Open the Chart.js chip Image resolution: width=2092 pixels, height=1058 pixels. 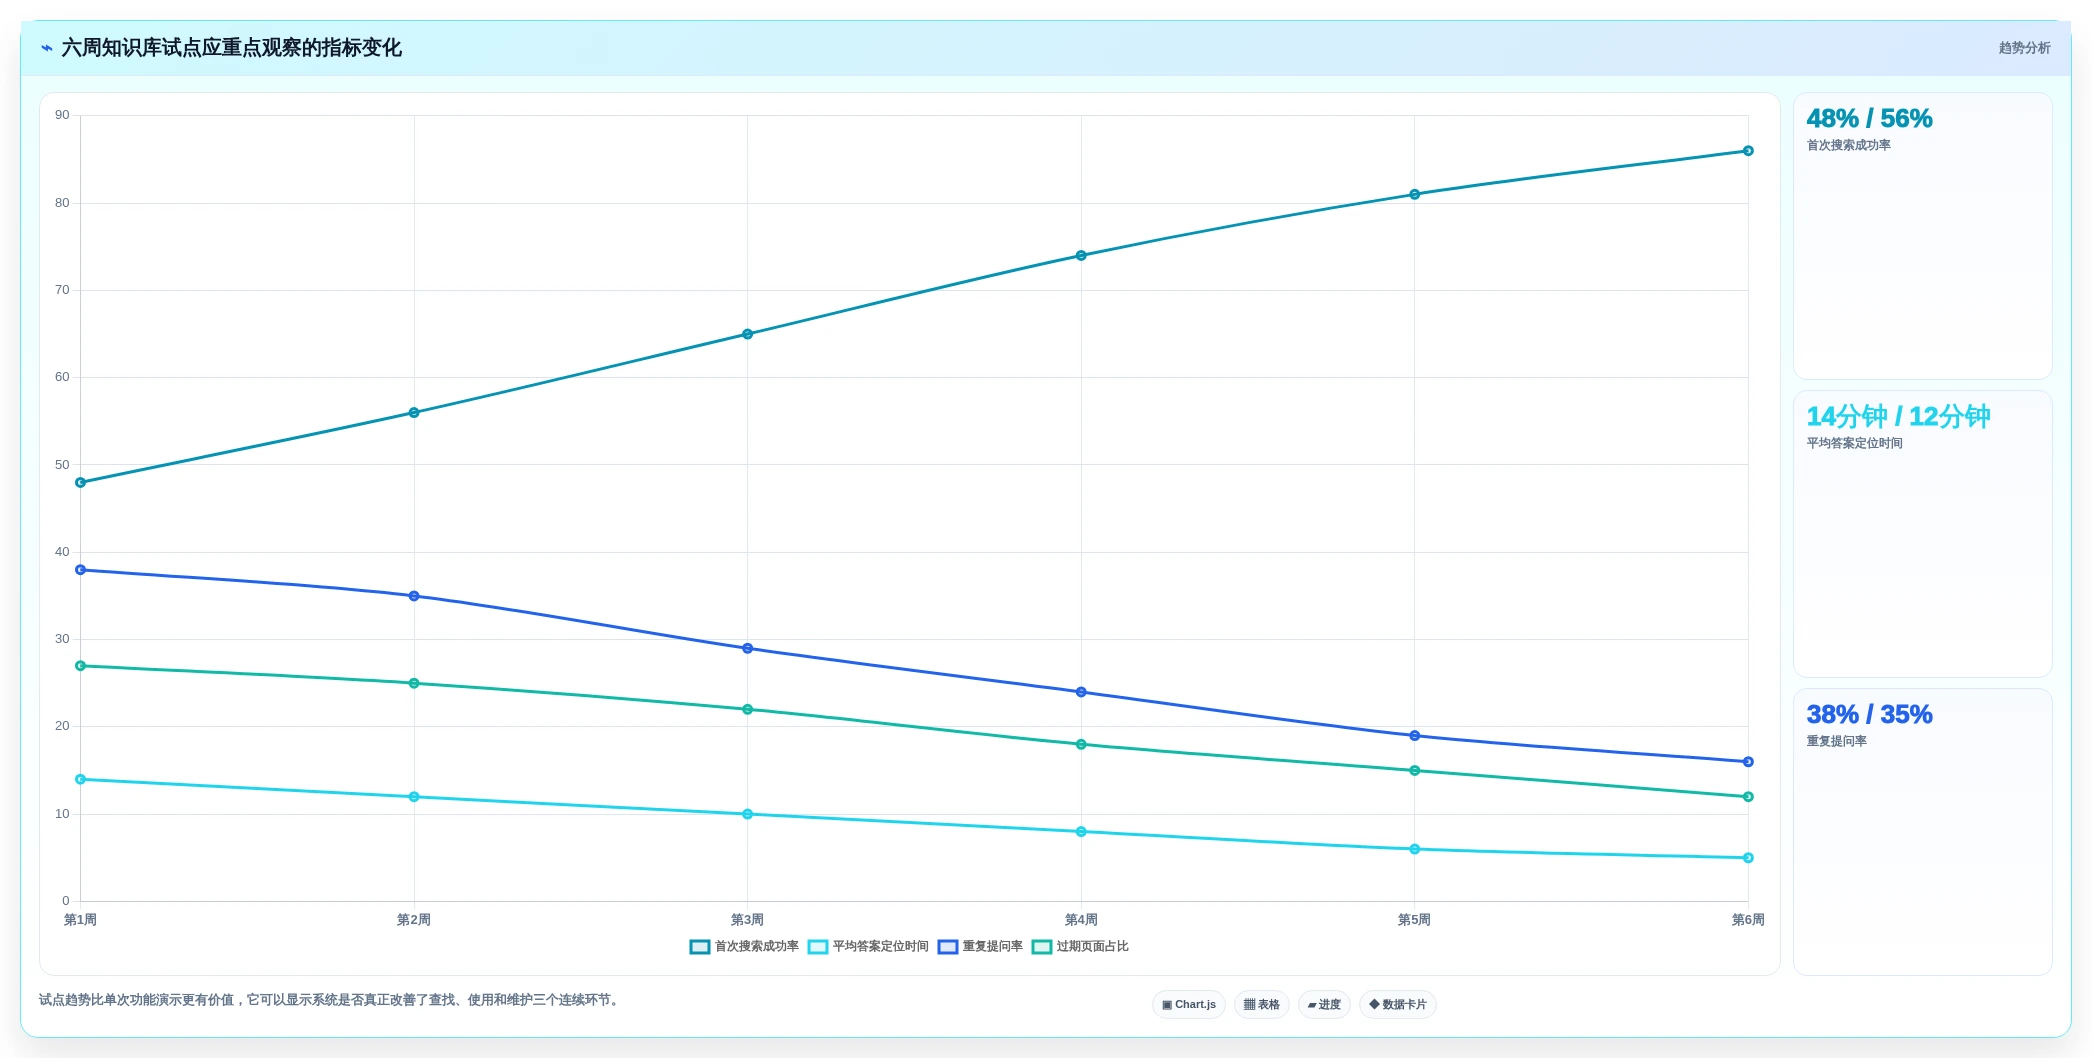pos(1189,1004)
